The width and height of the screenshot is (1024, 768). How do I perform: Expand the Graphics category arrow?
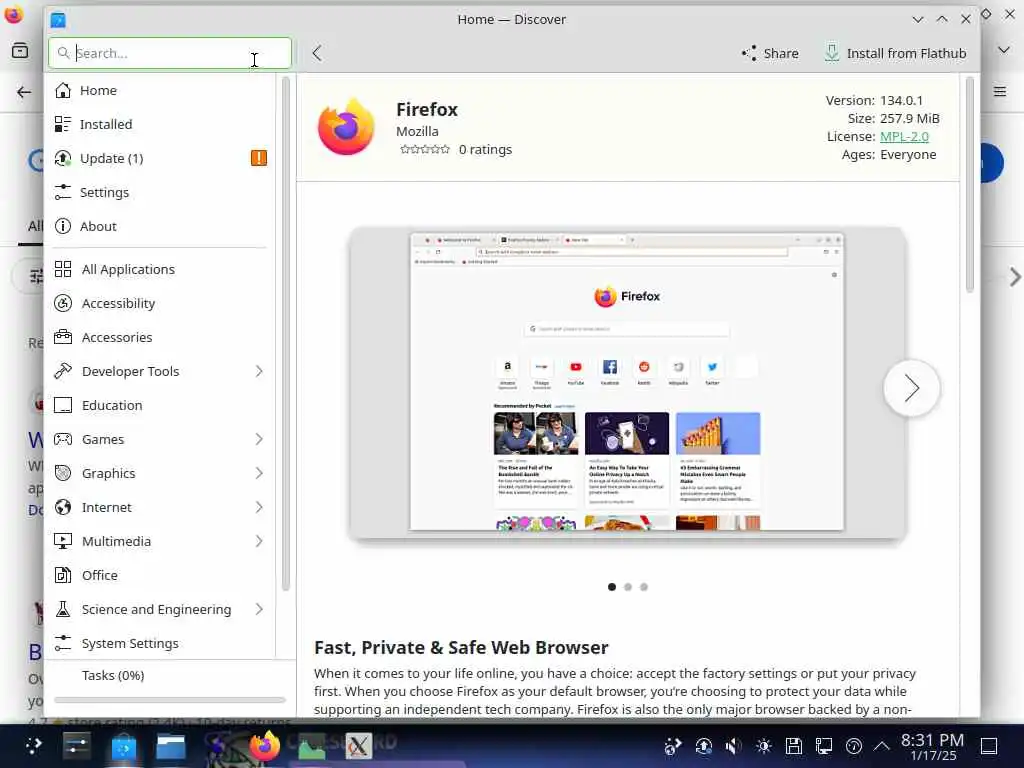(x=259, y=473)
